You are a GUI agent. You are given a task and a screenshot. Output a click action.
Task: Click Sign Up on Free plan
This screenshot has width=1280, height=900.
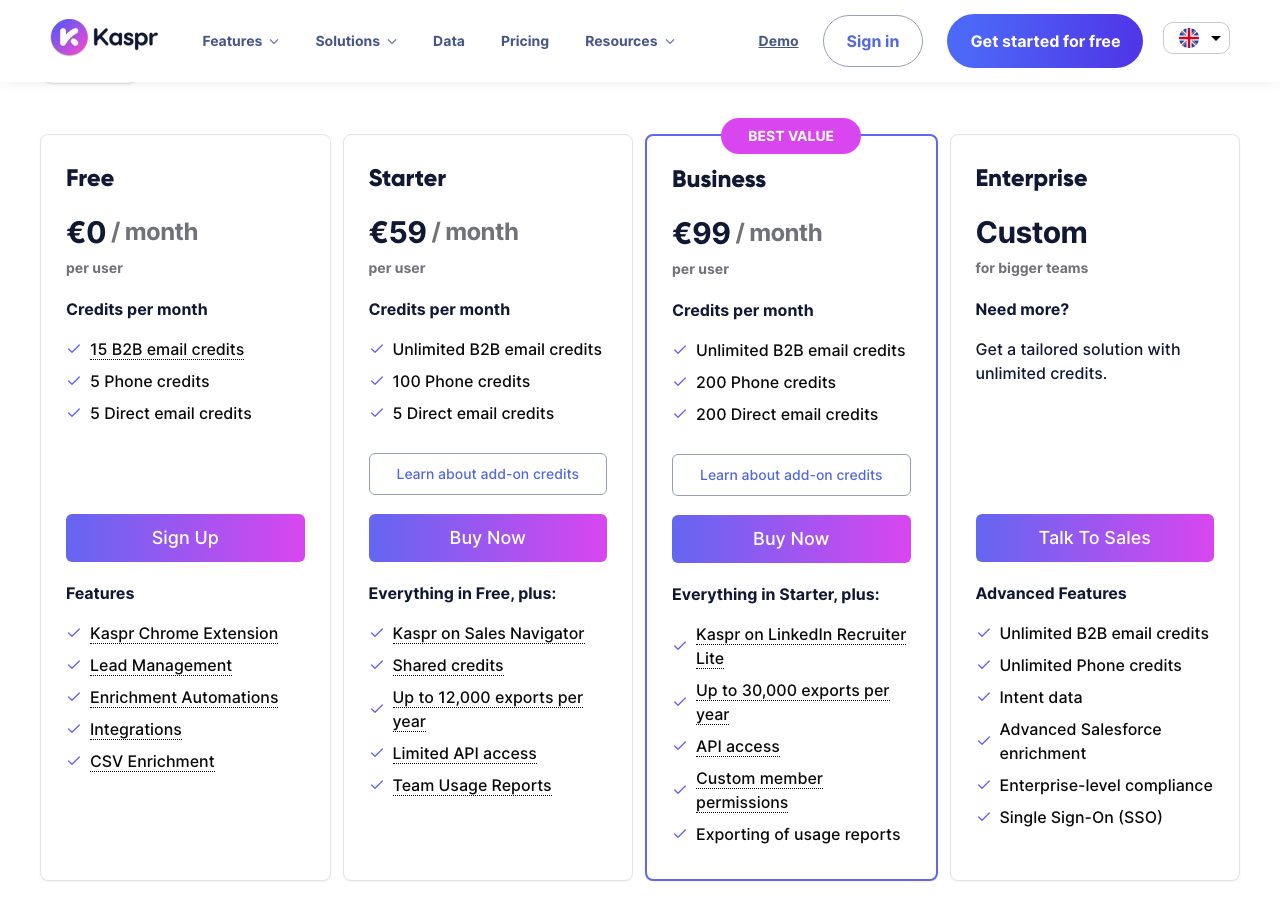point(185,538)
